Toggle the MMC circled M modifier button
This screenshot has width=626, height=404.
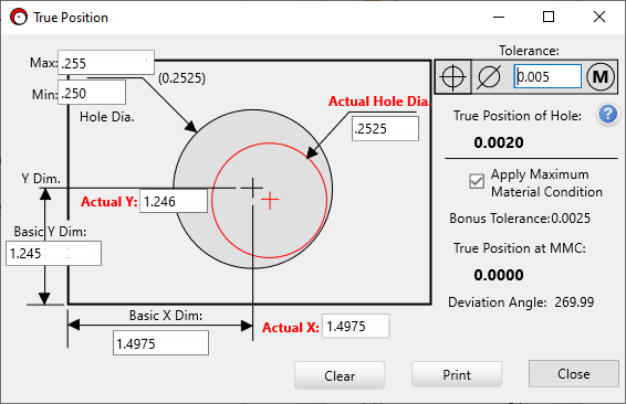600,77
